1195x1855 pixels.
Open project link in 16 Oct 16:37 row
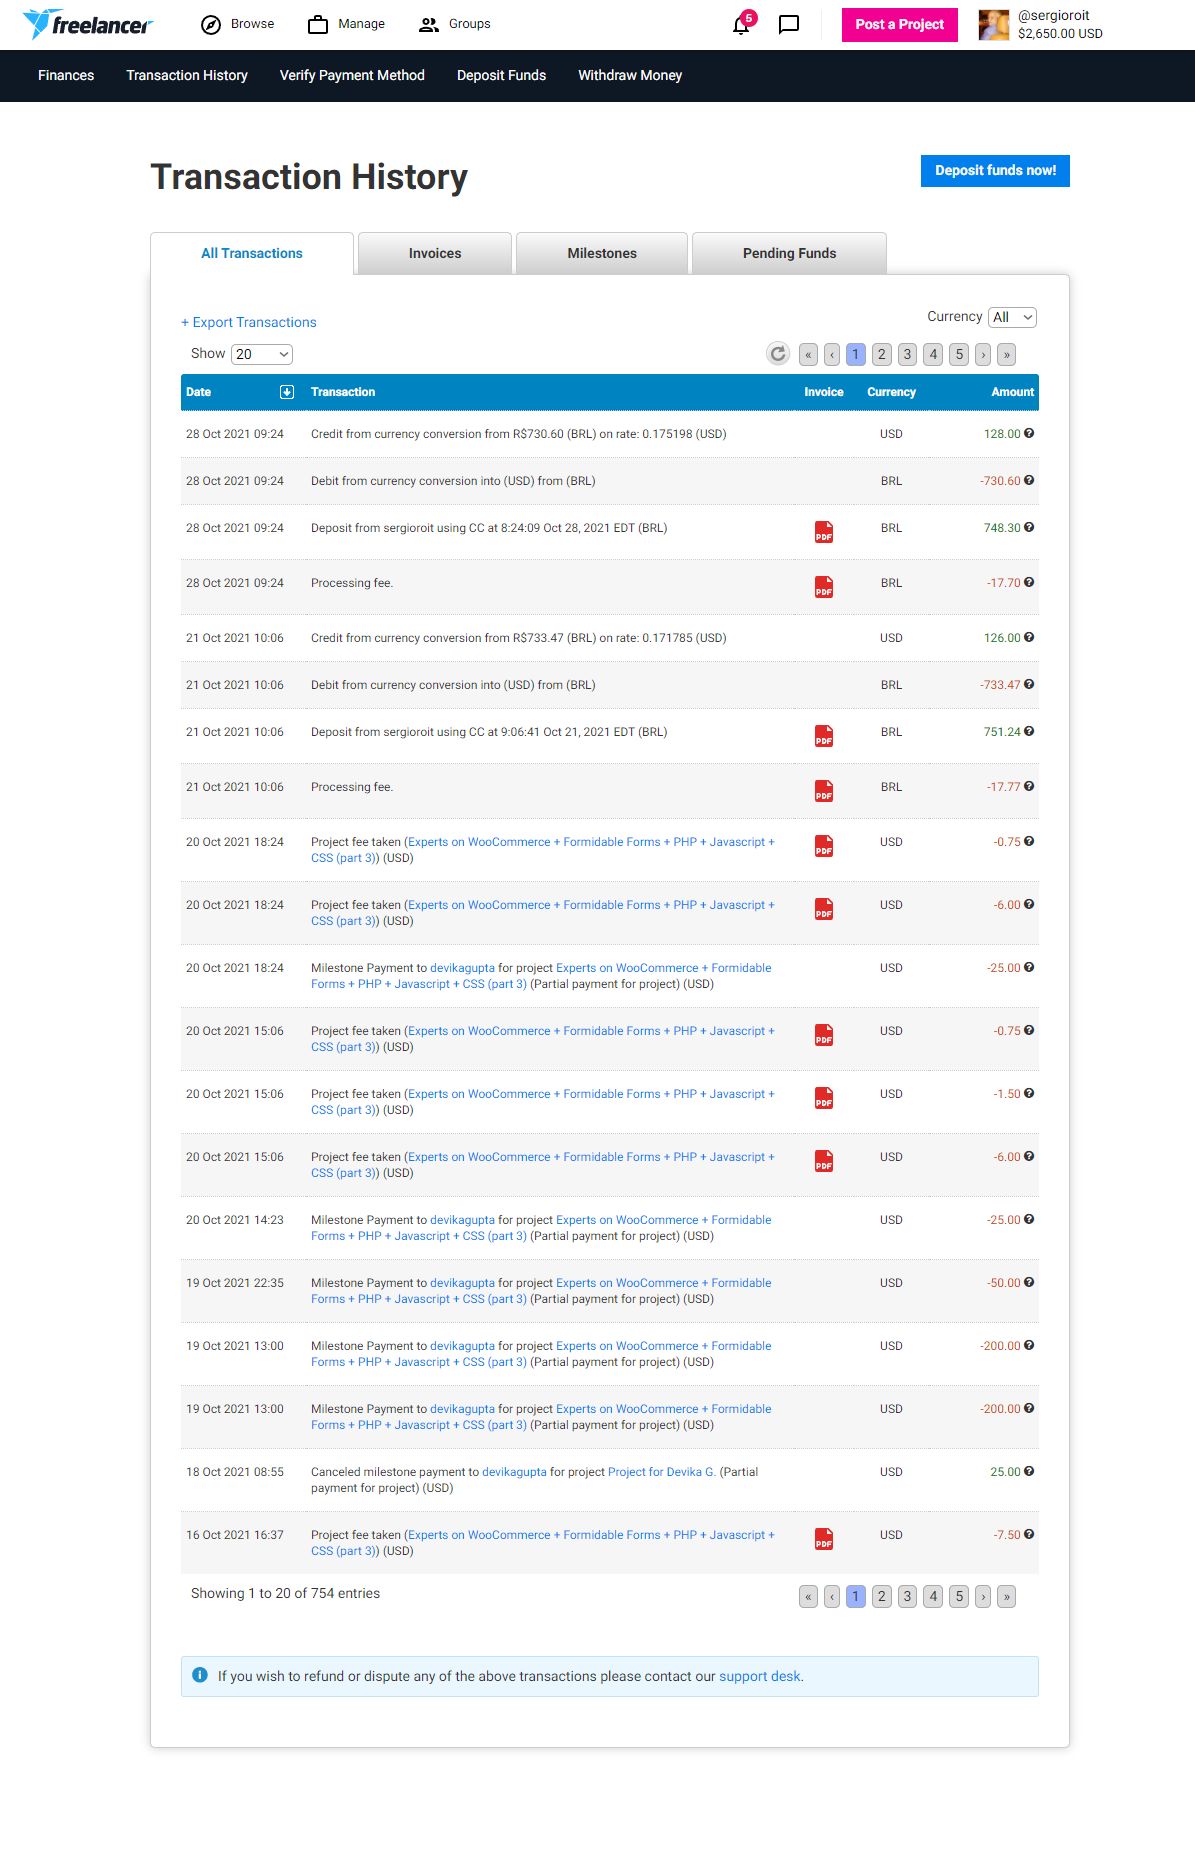click(542, 1543)
